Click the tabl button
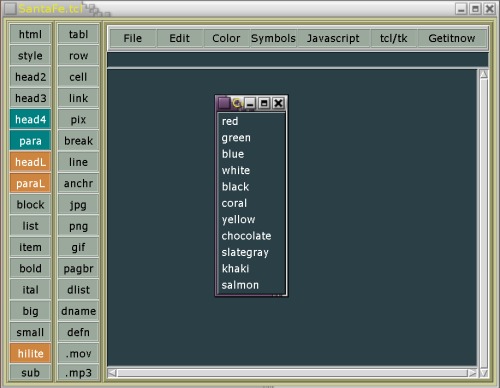The image size is (500, 388). click(78, 34)
